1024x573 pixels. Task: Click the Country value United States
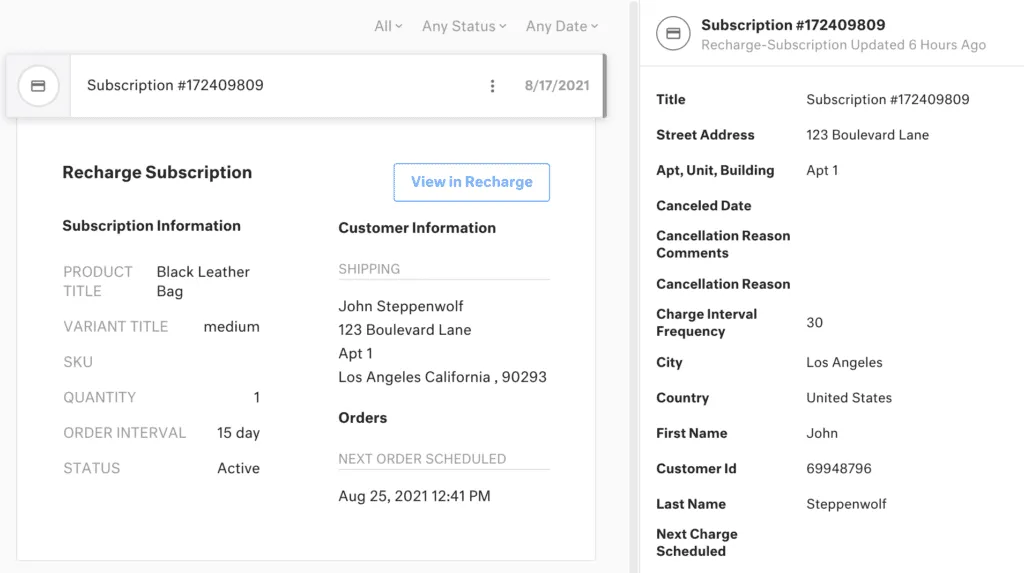click(x=849, y=398)
